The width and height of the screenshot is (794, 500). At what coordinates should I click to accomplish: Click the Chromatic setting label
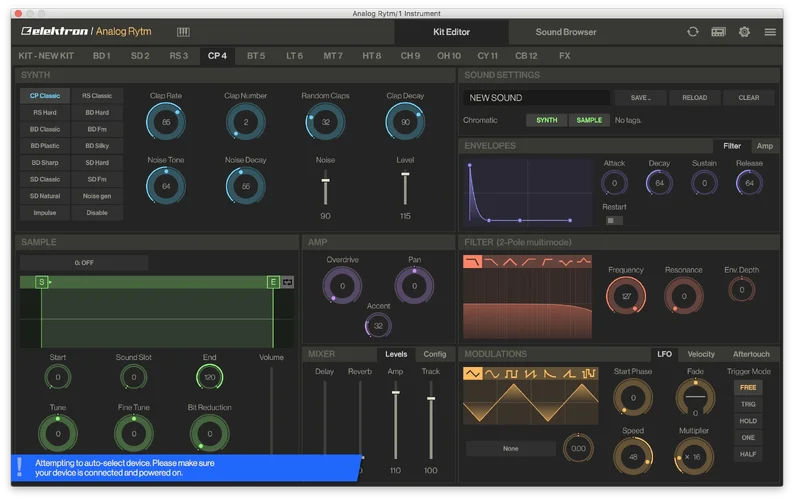point(480,120)
